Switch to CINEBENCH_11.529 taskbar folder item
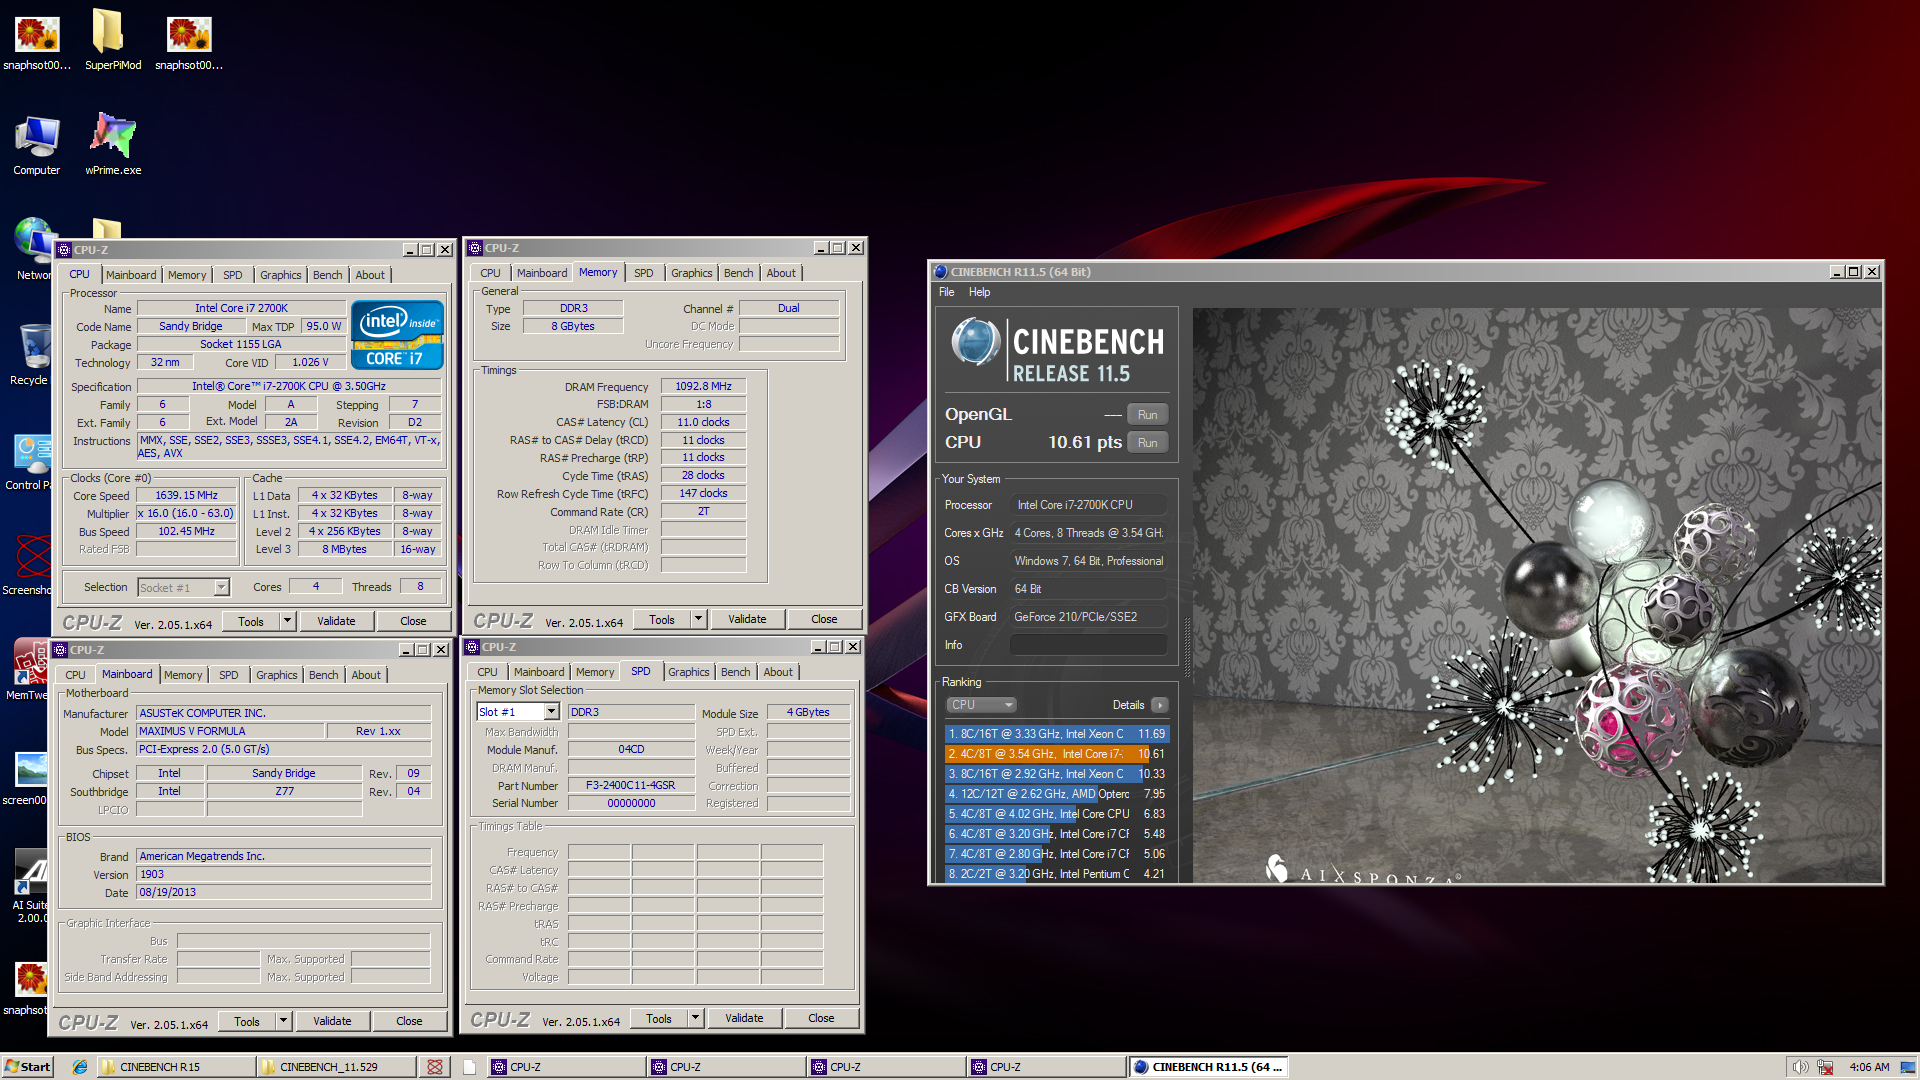The width and height of the screenshot is (1920, 1080). pyautogui.click(x=334, y=1067)
